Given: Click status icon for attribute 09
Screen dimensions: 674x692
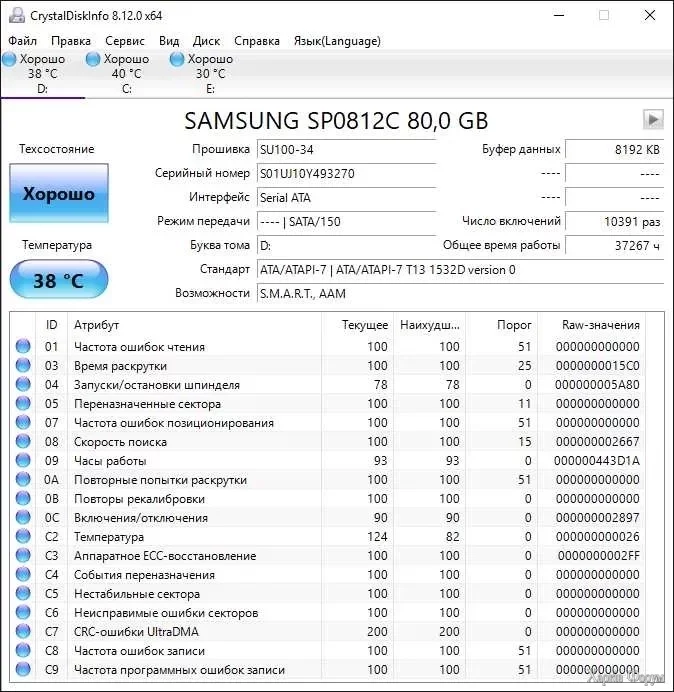Looking at the screenshot, I should 23,460.
